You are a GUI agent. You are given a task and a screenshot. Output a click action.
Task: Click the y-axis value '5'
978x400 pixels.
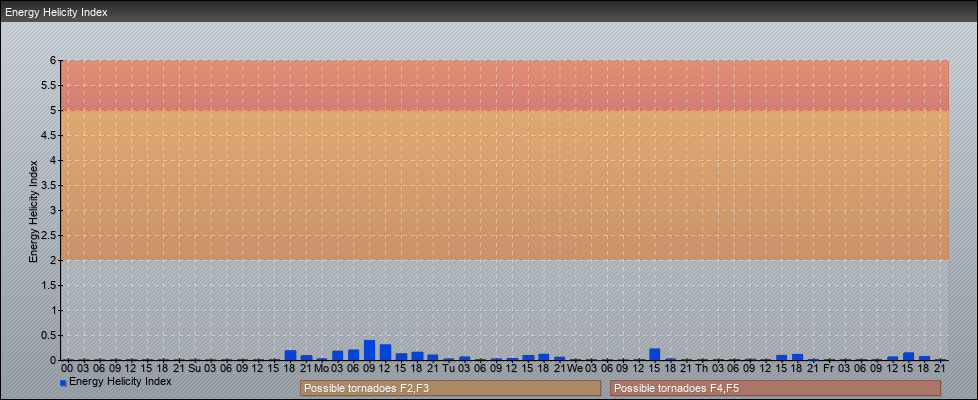click(53, 110)
